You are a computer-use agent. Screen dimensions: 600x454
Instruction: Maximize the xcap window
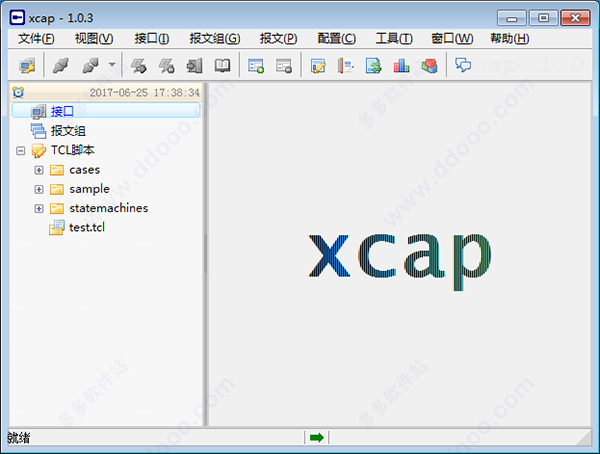point(543,18)
